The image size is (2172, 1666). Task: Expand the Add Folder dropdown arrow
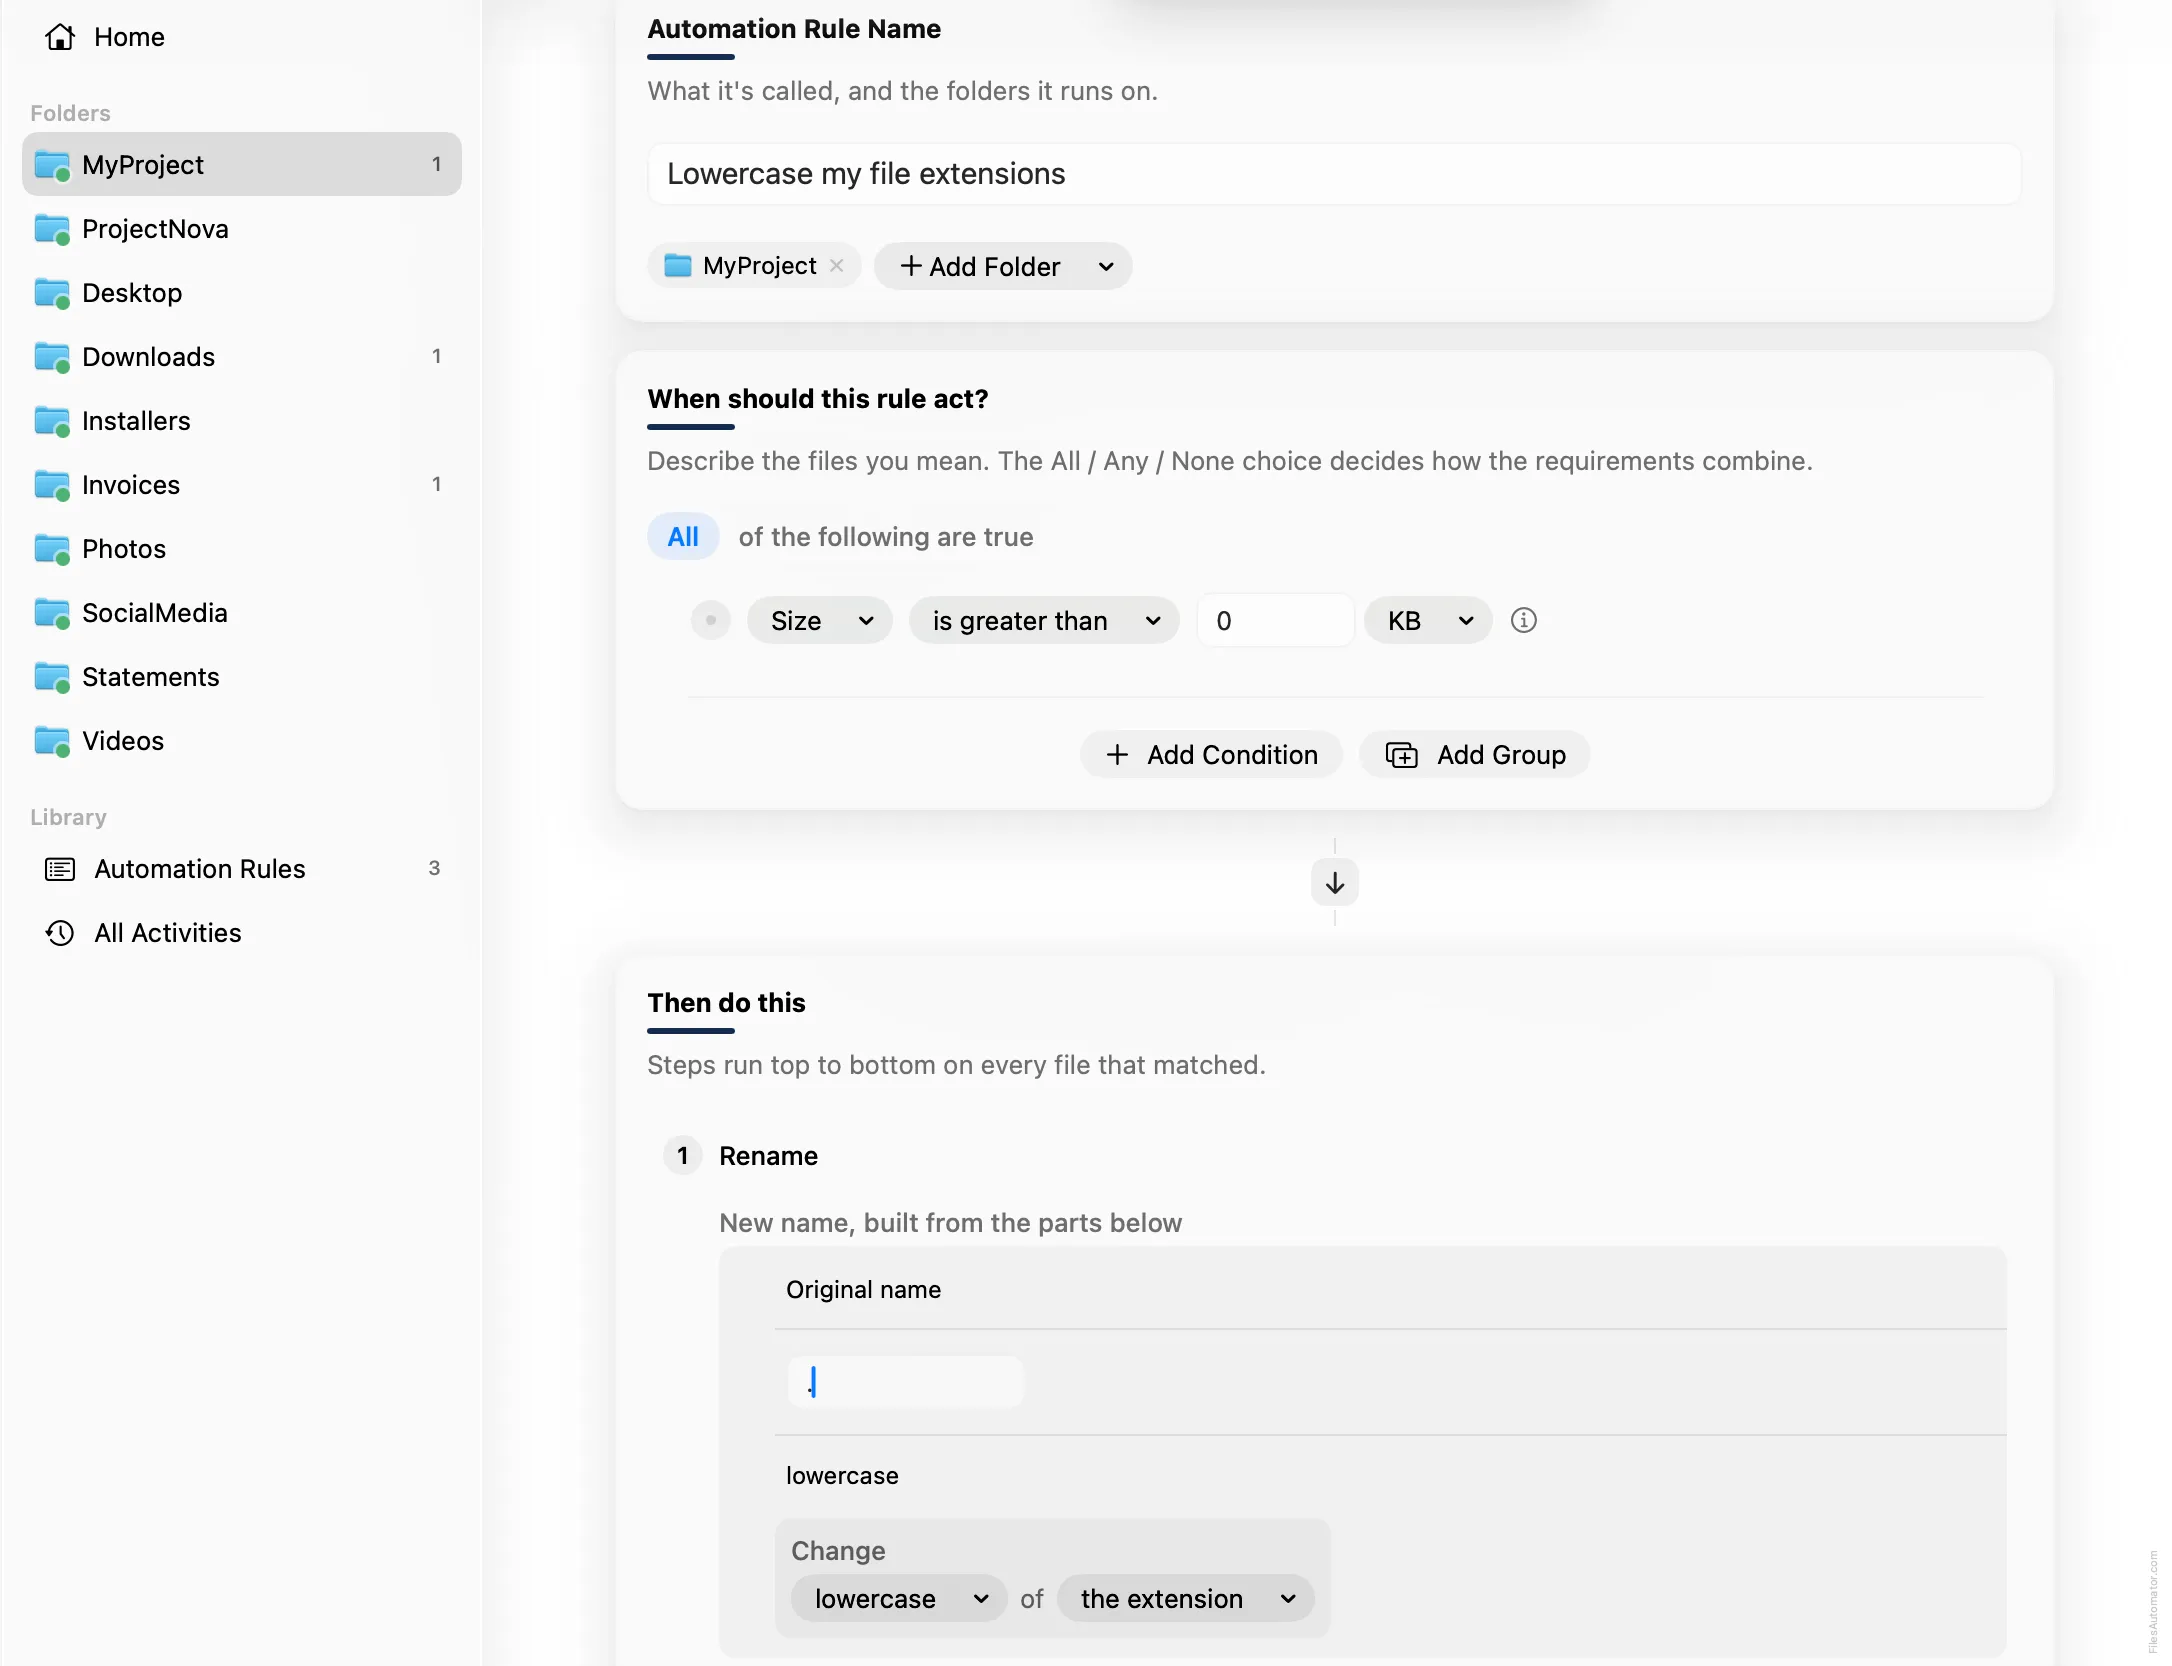coord(1106,267)
